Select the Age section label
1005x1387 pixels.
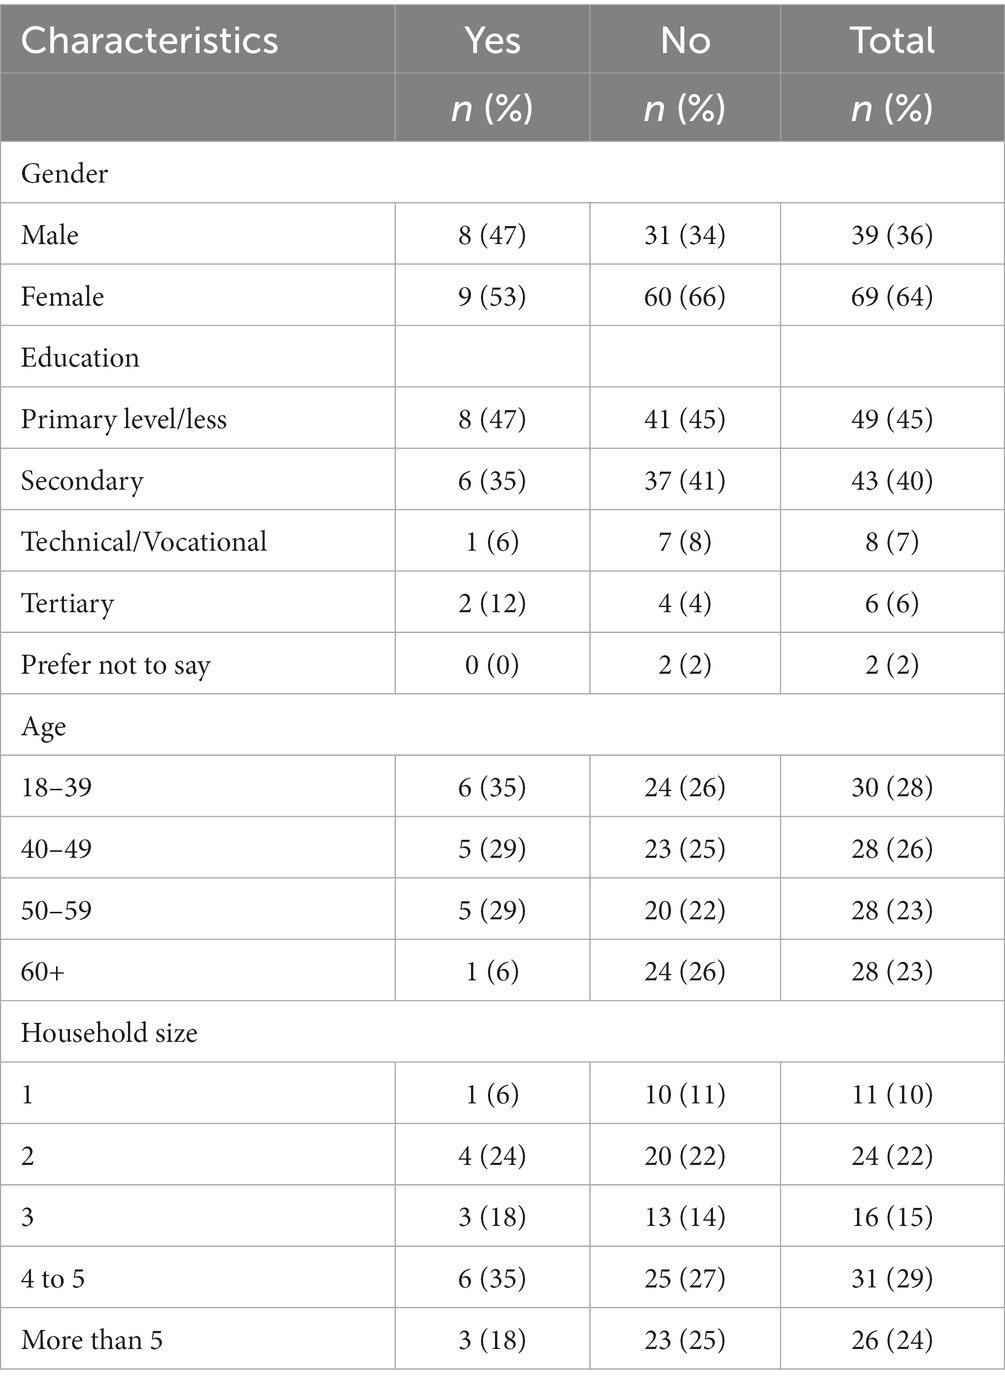pos(44,726)
